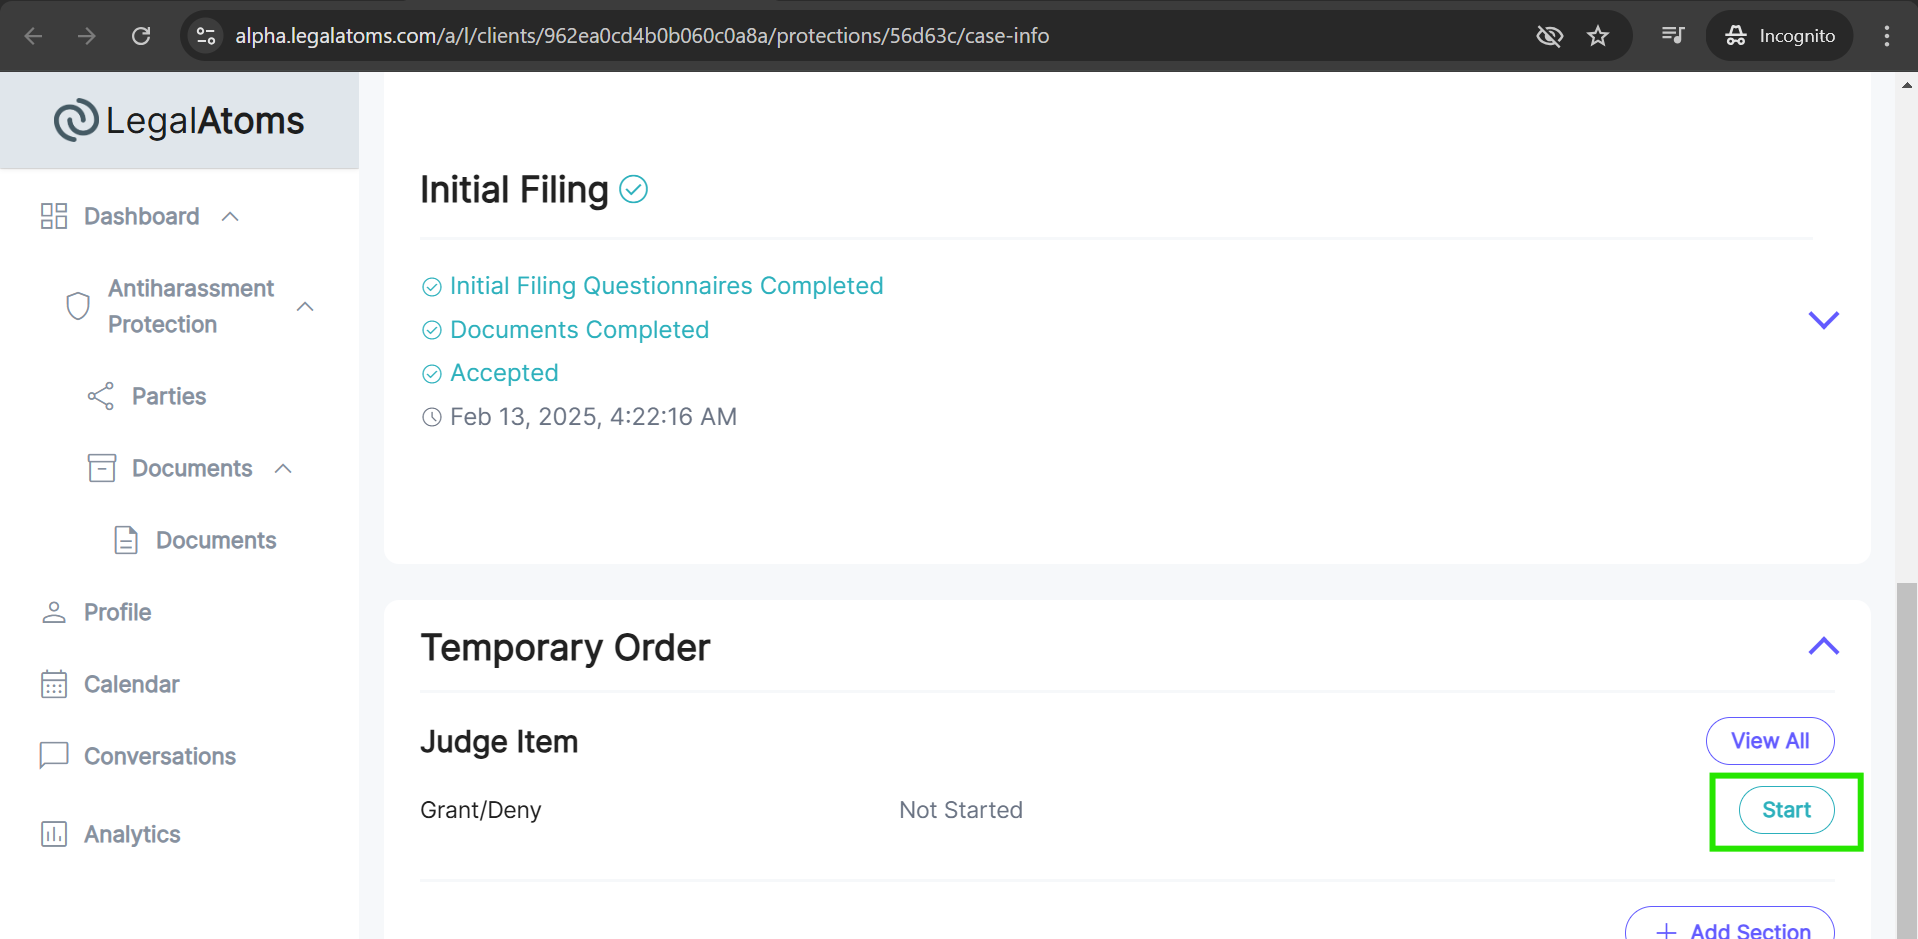Click the LegalAtoms logo

tap(179, 121)
